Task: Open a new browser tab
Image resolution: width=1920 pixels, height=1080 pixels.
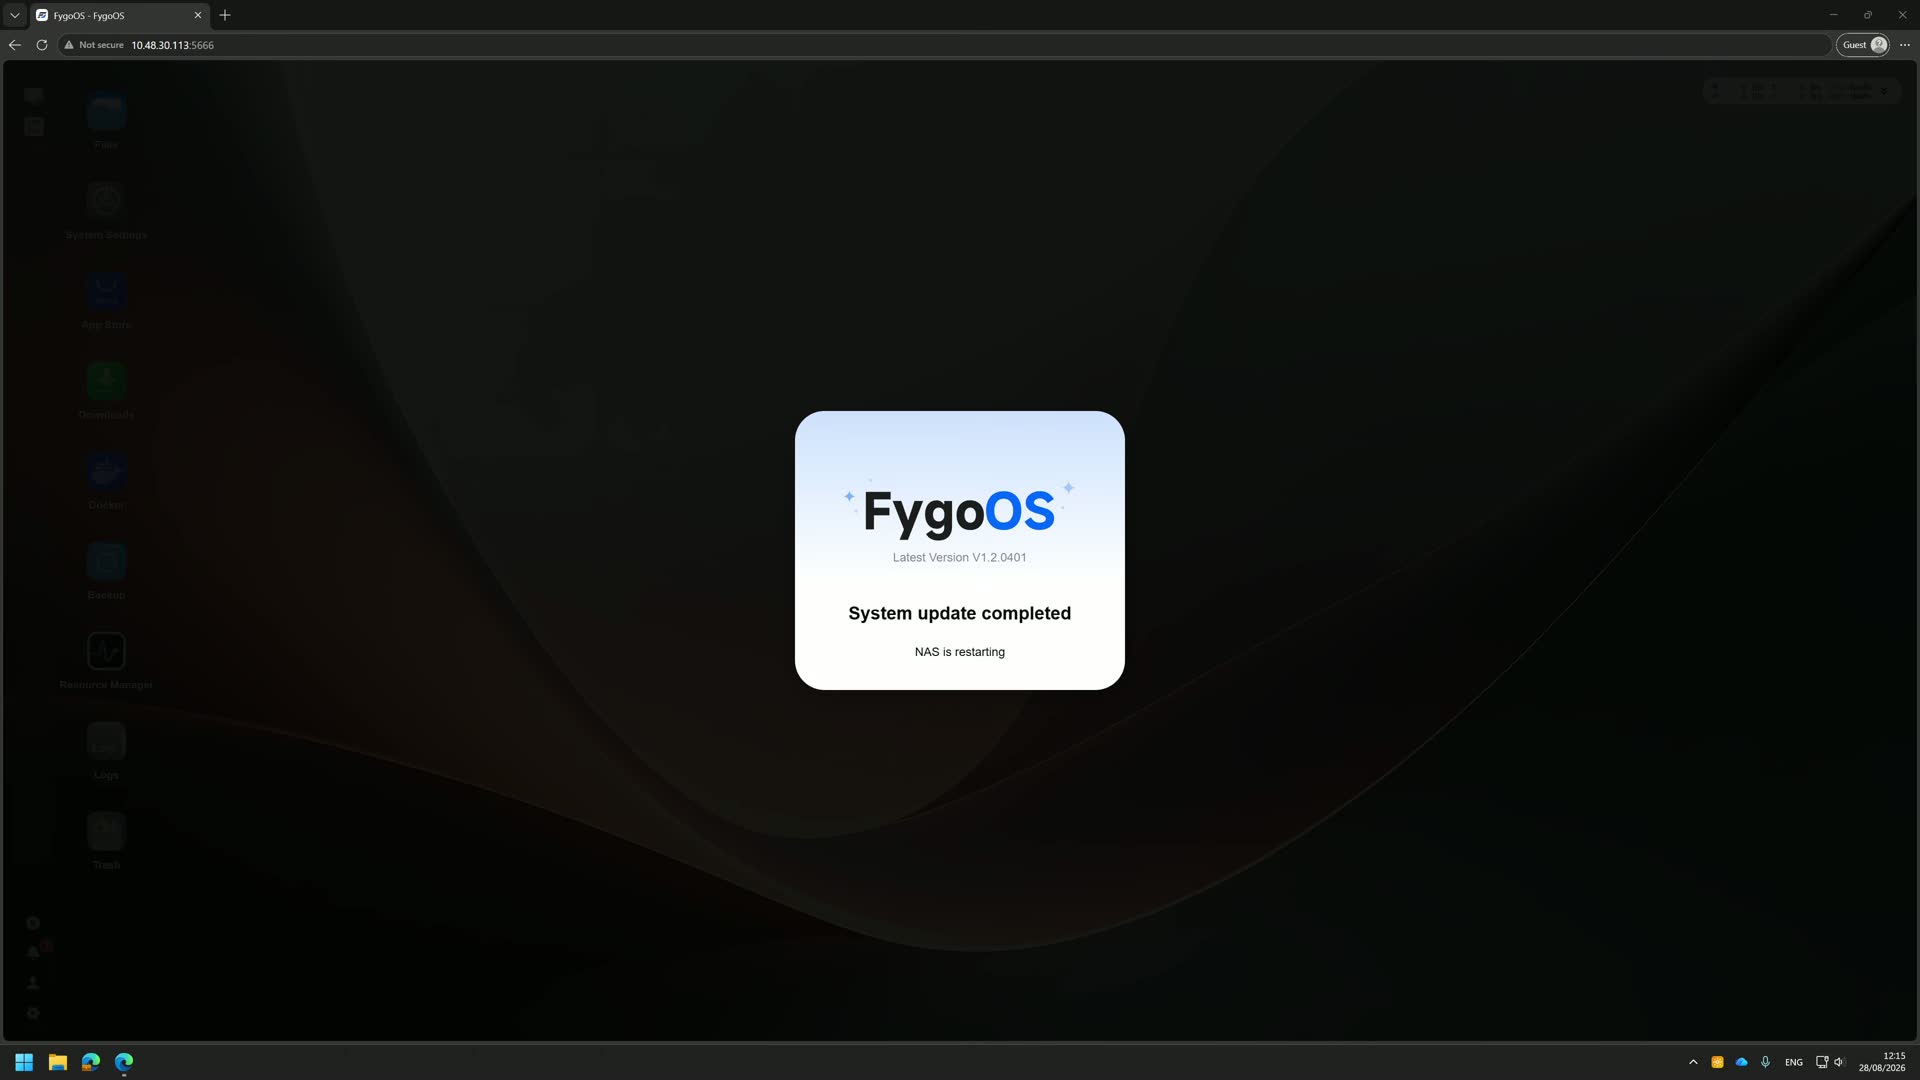Action: point(225,15)
